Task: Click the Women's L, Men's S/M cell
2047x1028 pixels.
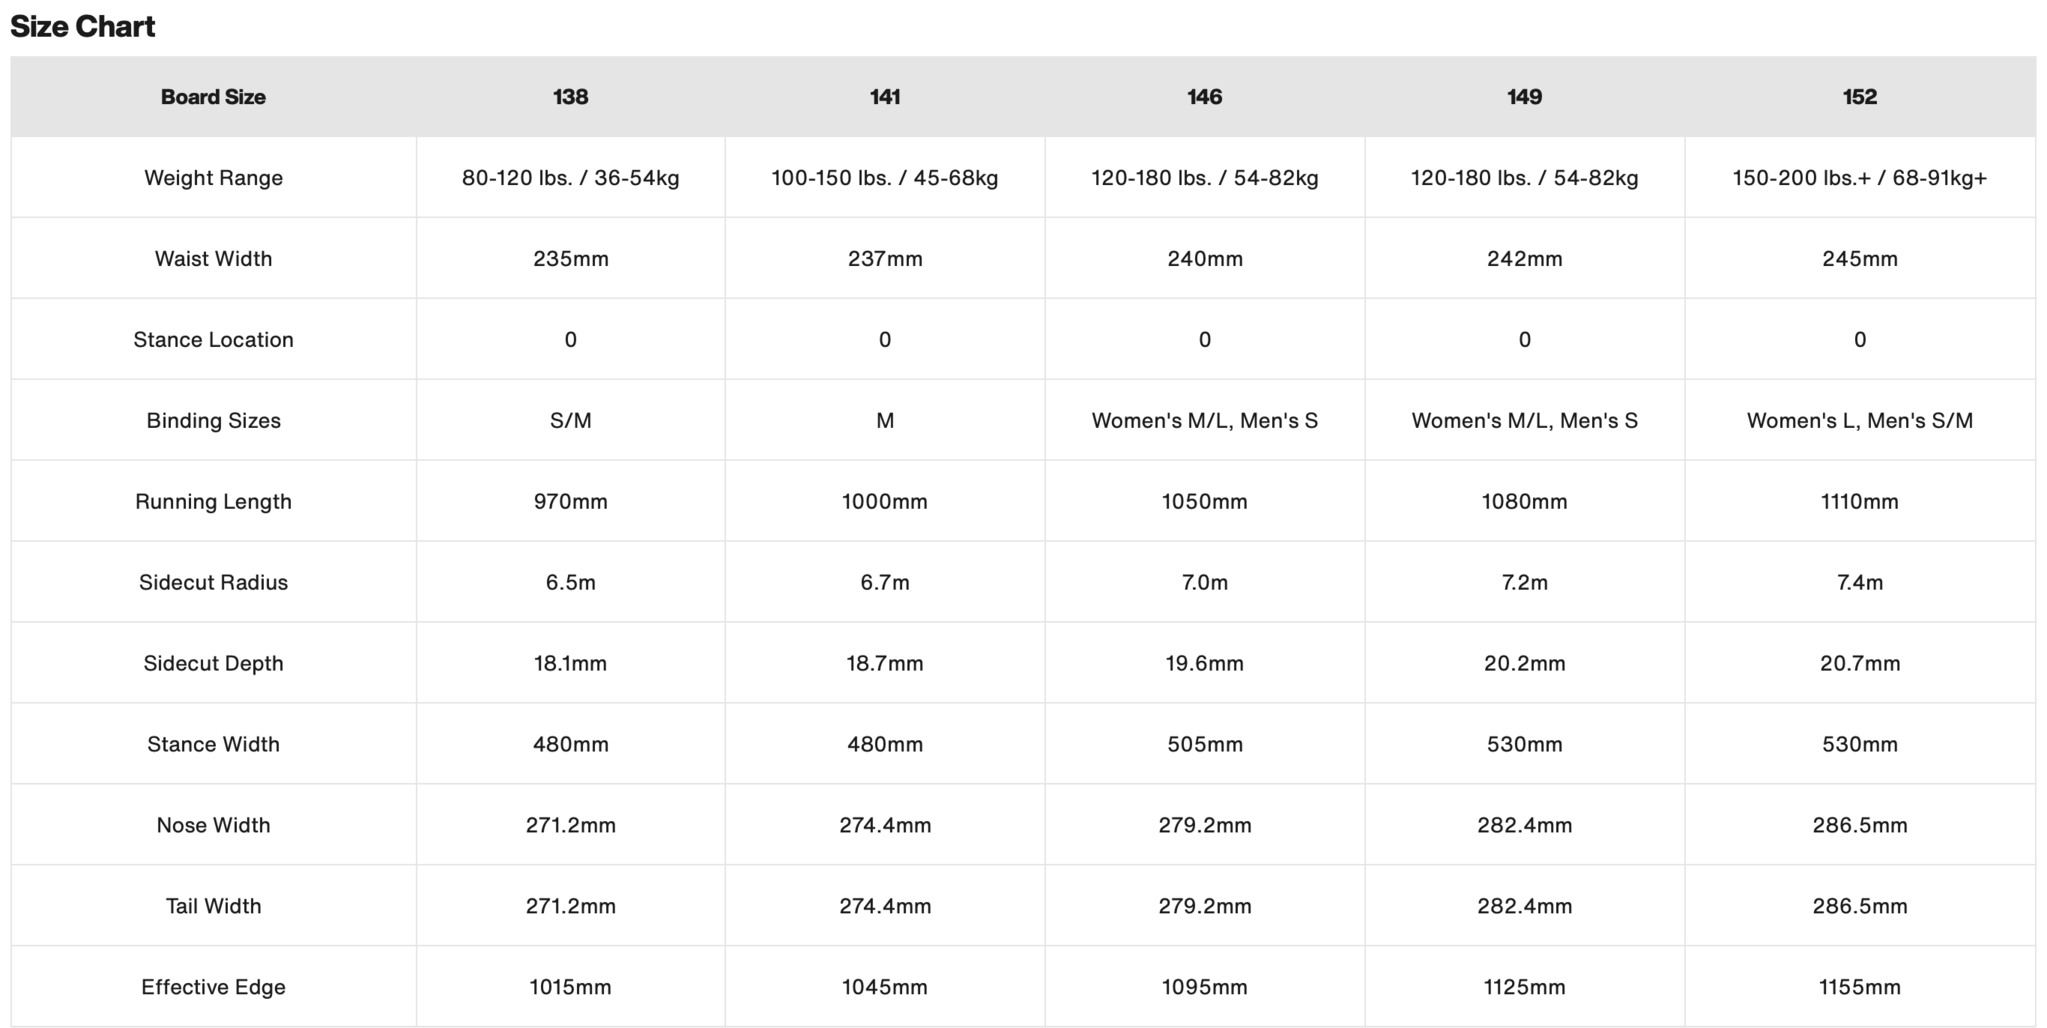Action: point(1859,421)
